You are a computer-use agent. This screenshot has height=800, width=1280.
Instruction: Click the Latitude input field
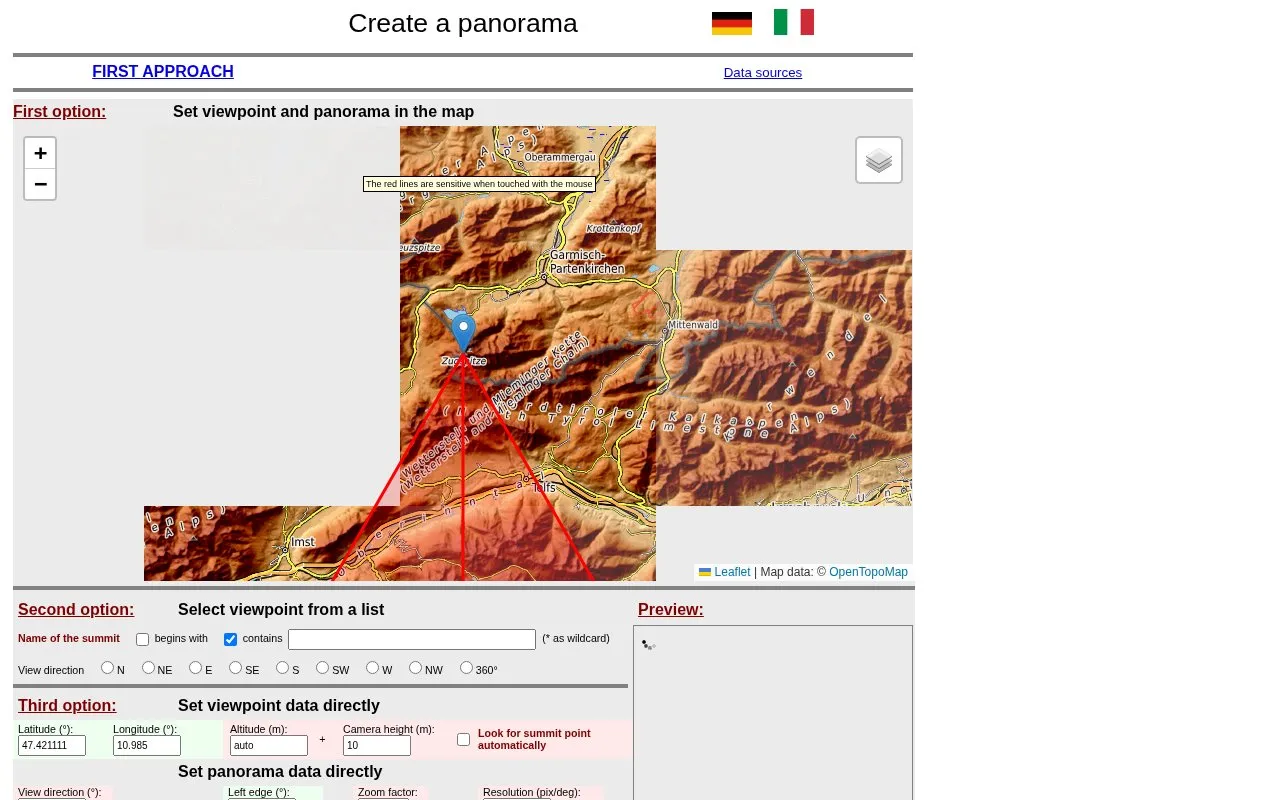point(52,746)
